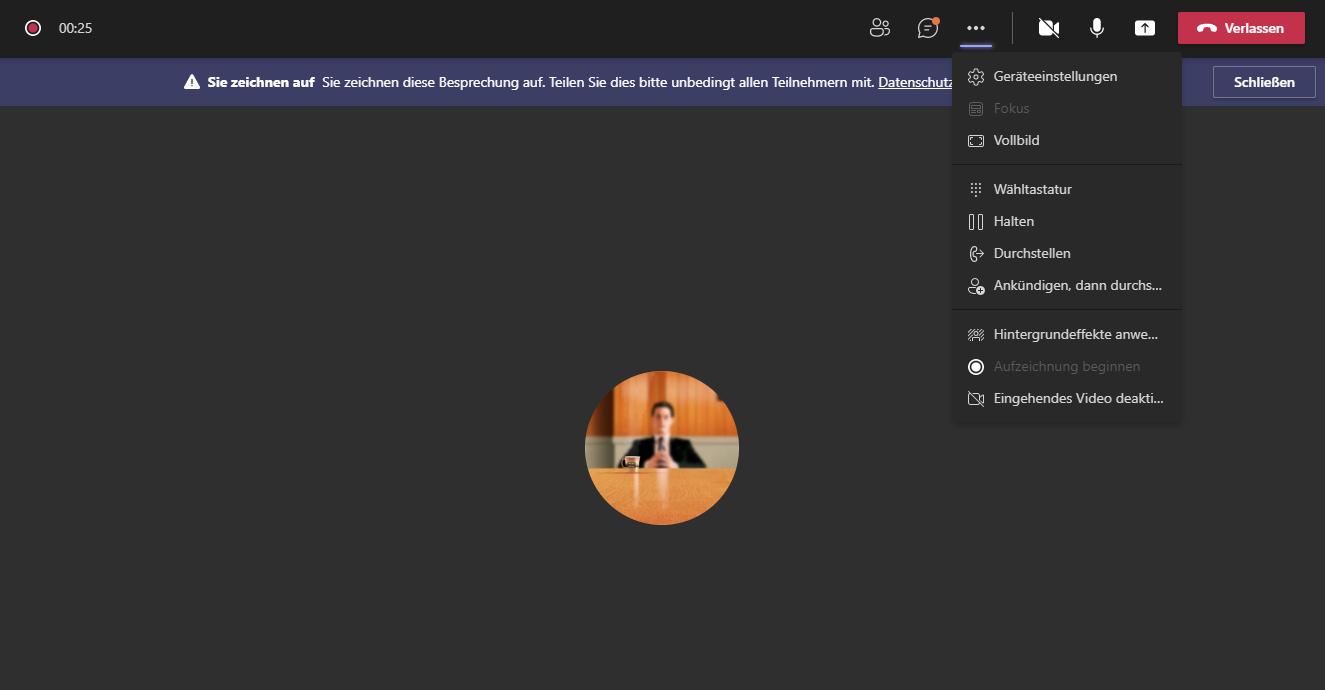Click the warning triangle icon in banner
1325x690 pixels.
(192, 82)
